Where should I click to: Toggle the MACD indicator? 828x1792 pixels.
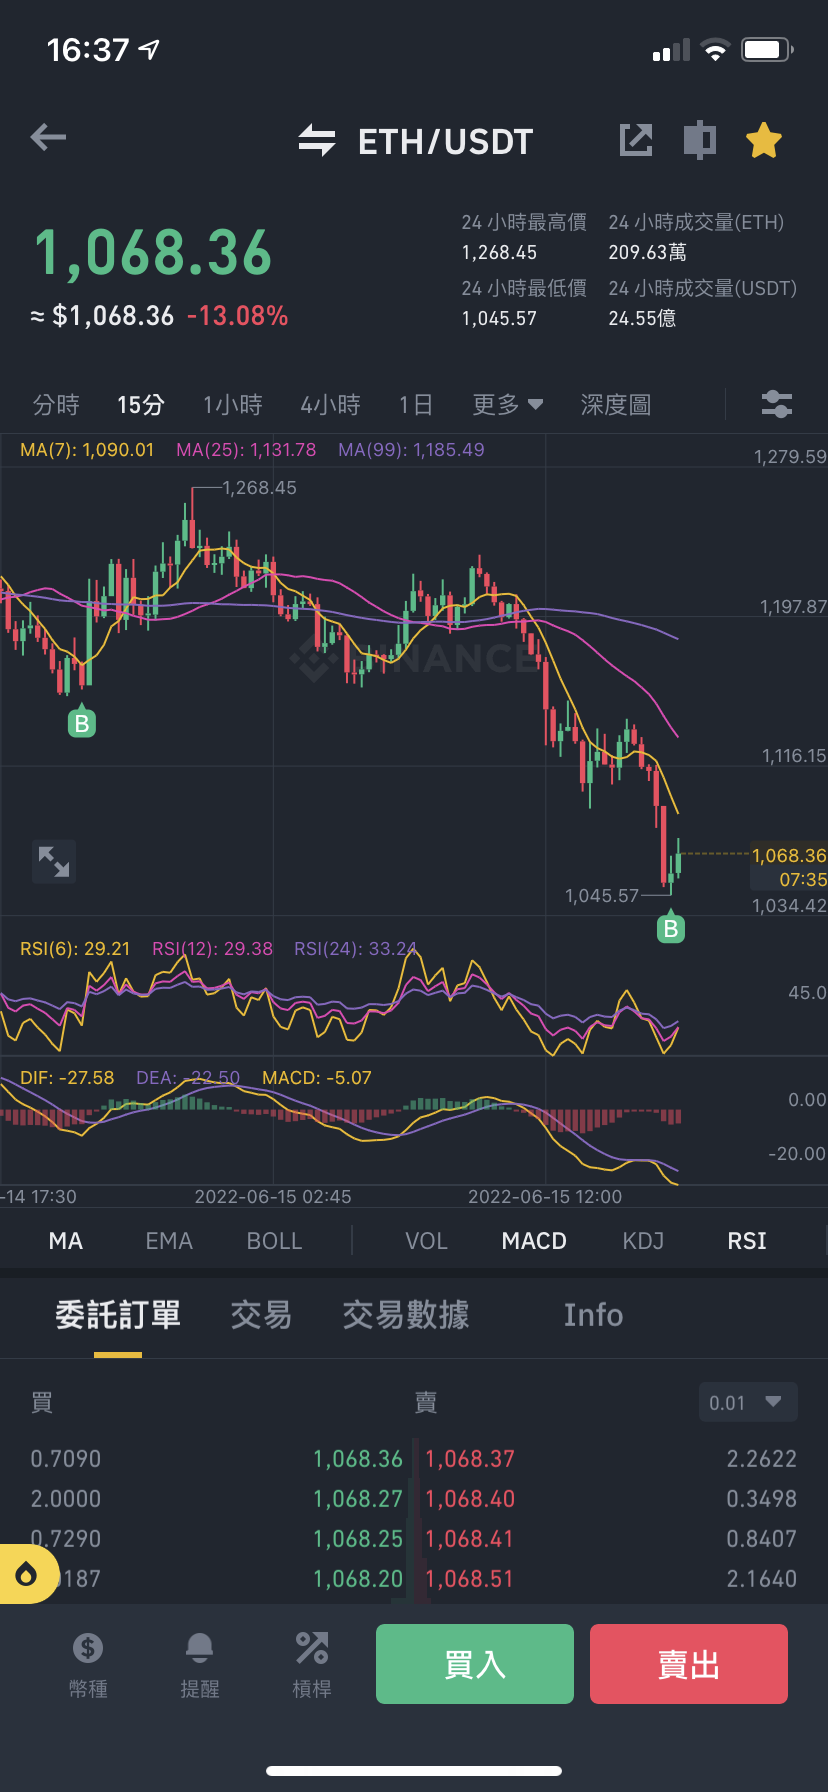coord(534,1241)
